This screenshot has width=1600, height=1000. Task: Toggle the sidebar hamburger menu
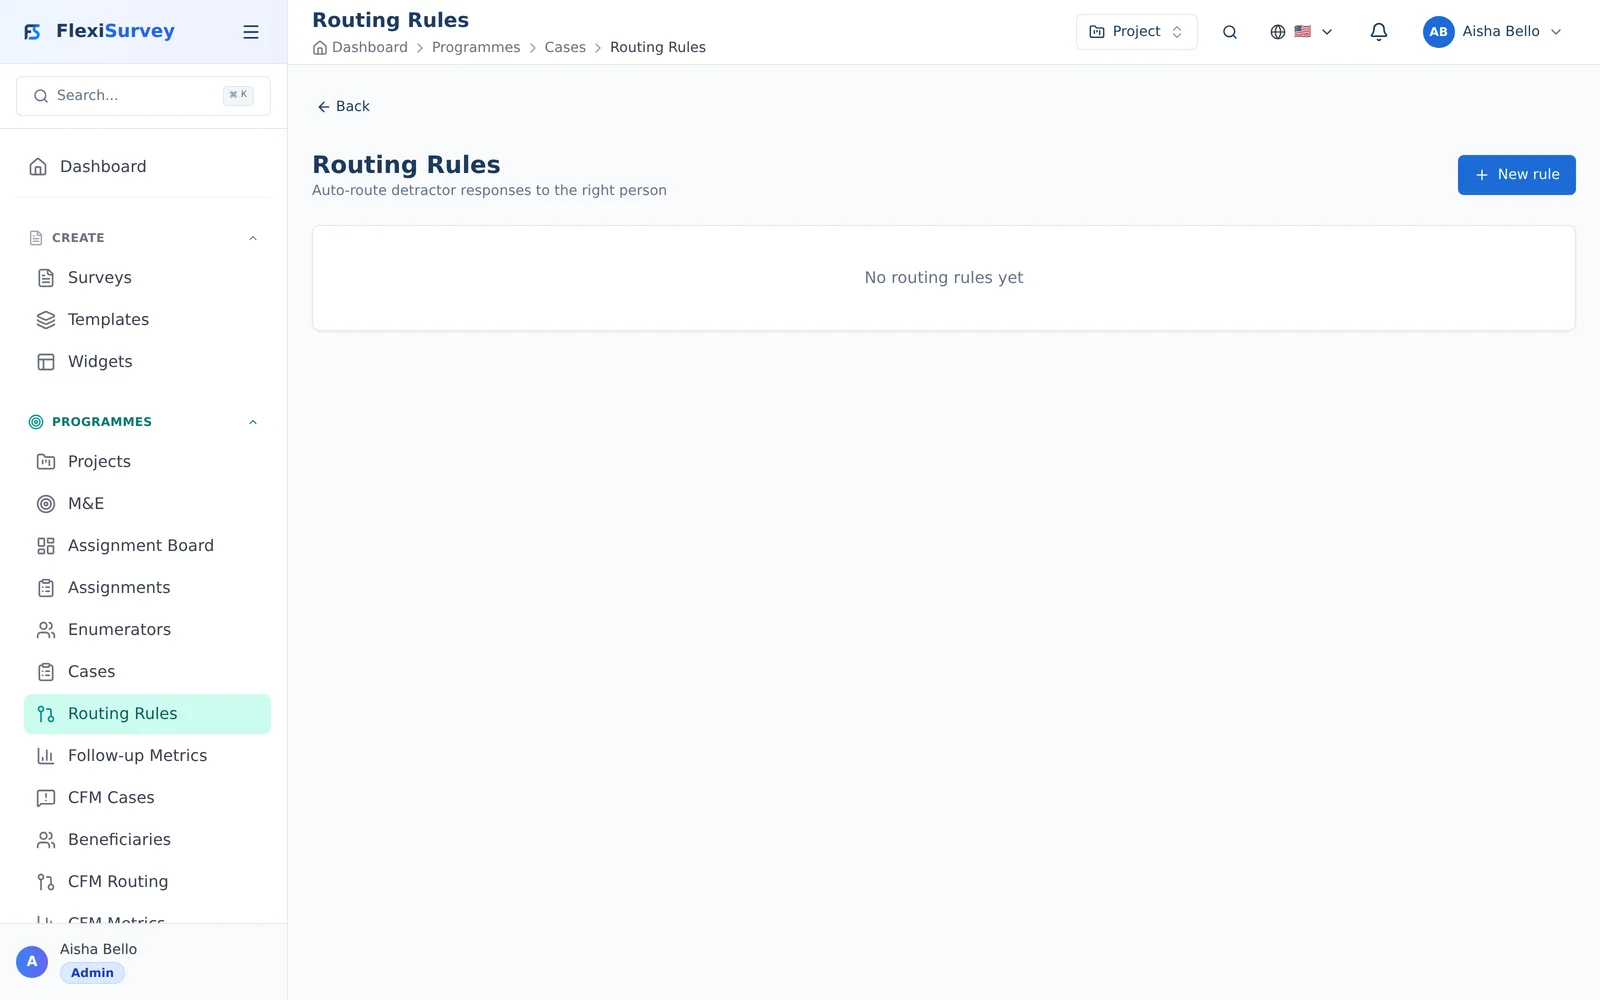[251, 32]
